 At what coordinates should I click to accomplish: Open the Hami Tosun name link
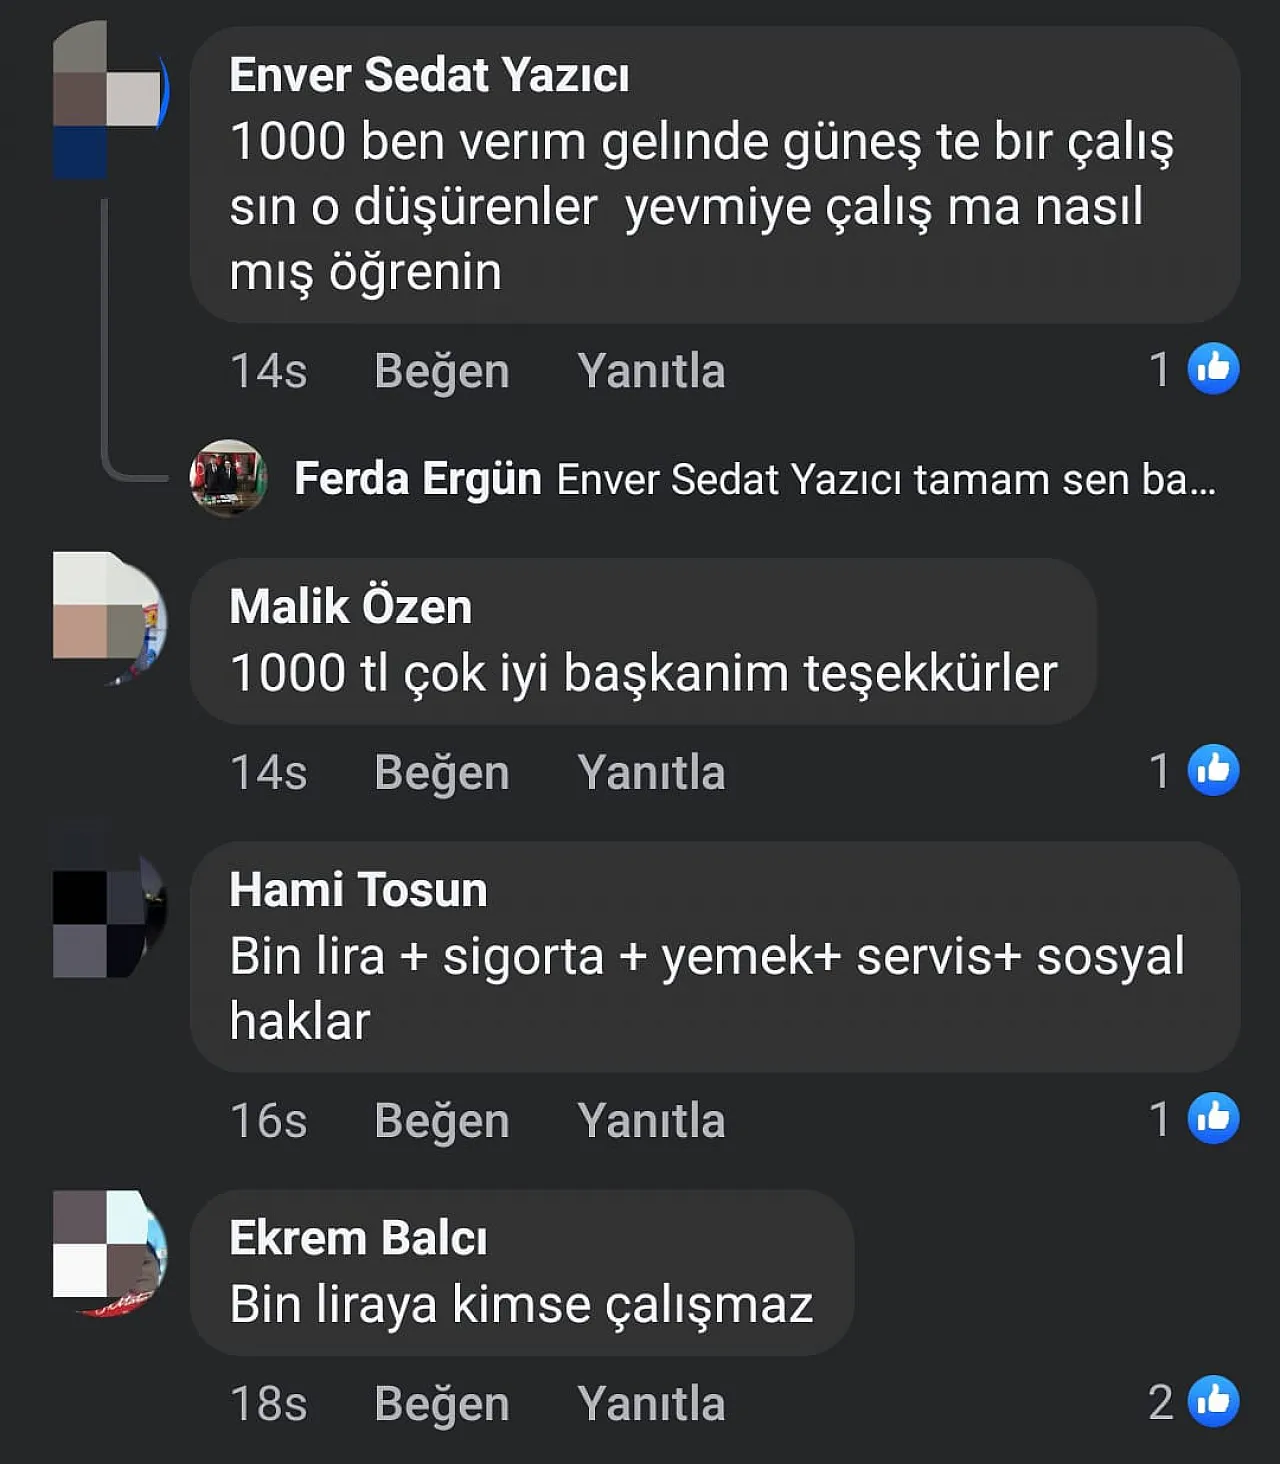(358, 889)
